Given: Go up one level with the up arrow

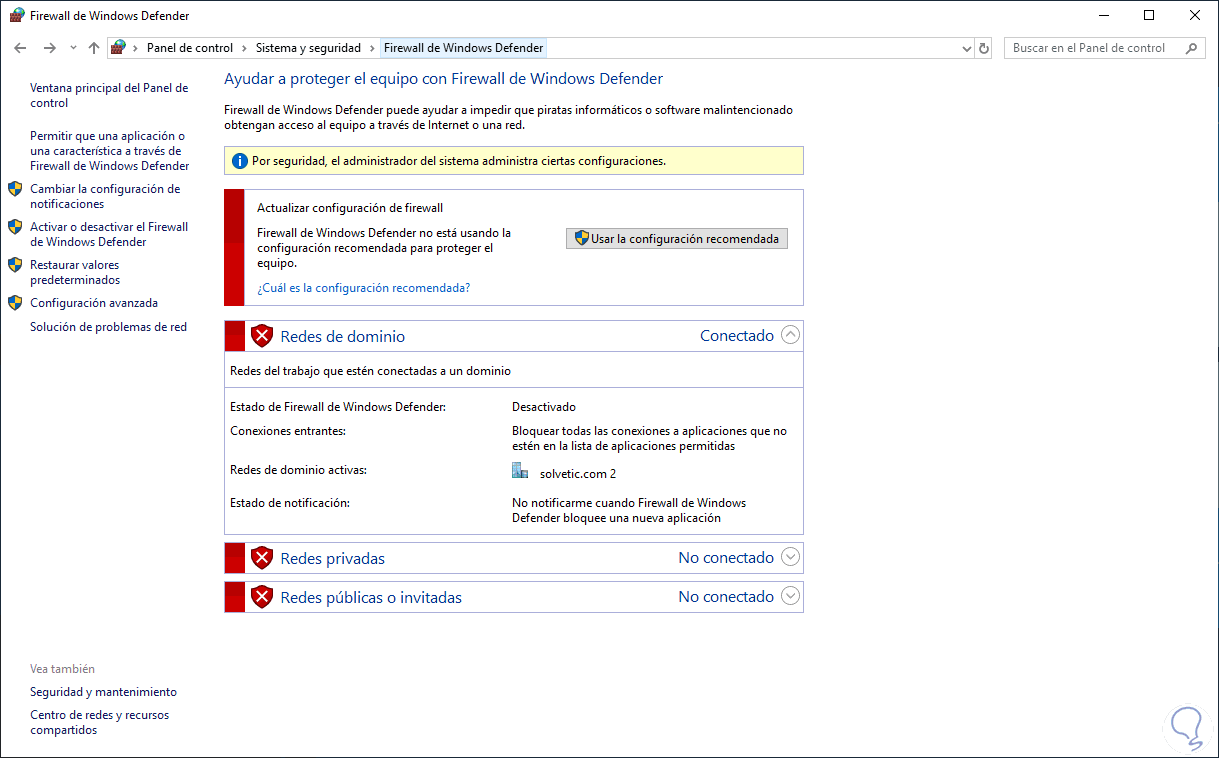Looking at the screenshot, I should coord(94,48).
